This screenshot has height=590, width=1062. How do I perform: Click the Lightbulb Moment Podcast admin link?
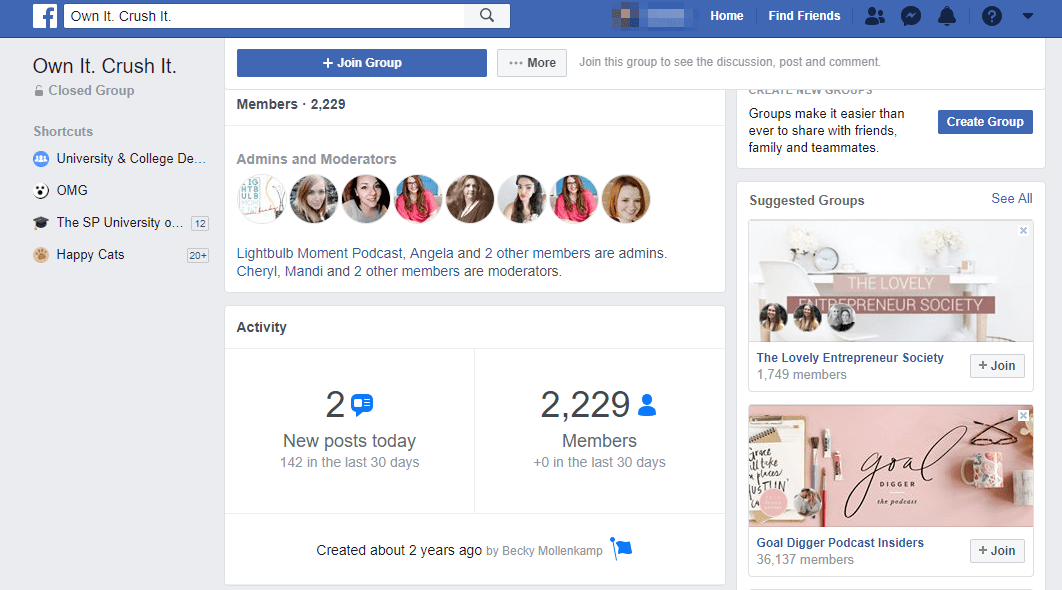[x=319, y=253]
